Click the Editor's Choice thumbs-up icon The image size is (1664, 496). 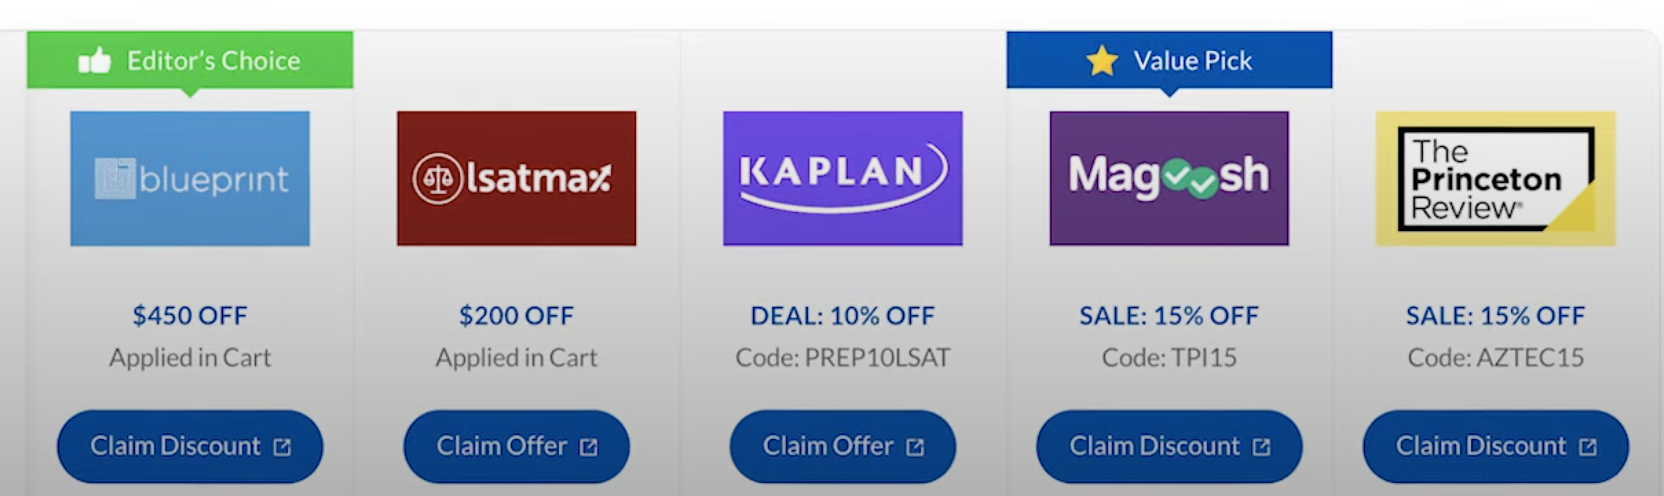[95, 61]
